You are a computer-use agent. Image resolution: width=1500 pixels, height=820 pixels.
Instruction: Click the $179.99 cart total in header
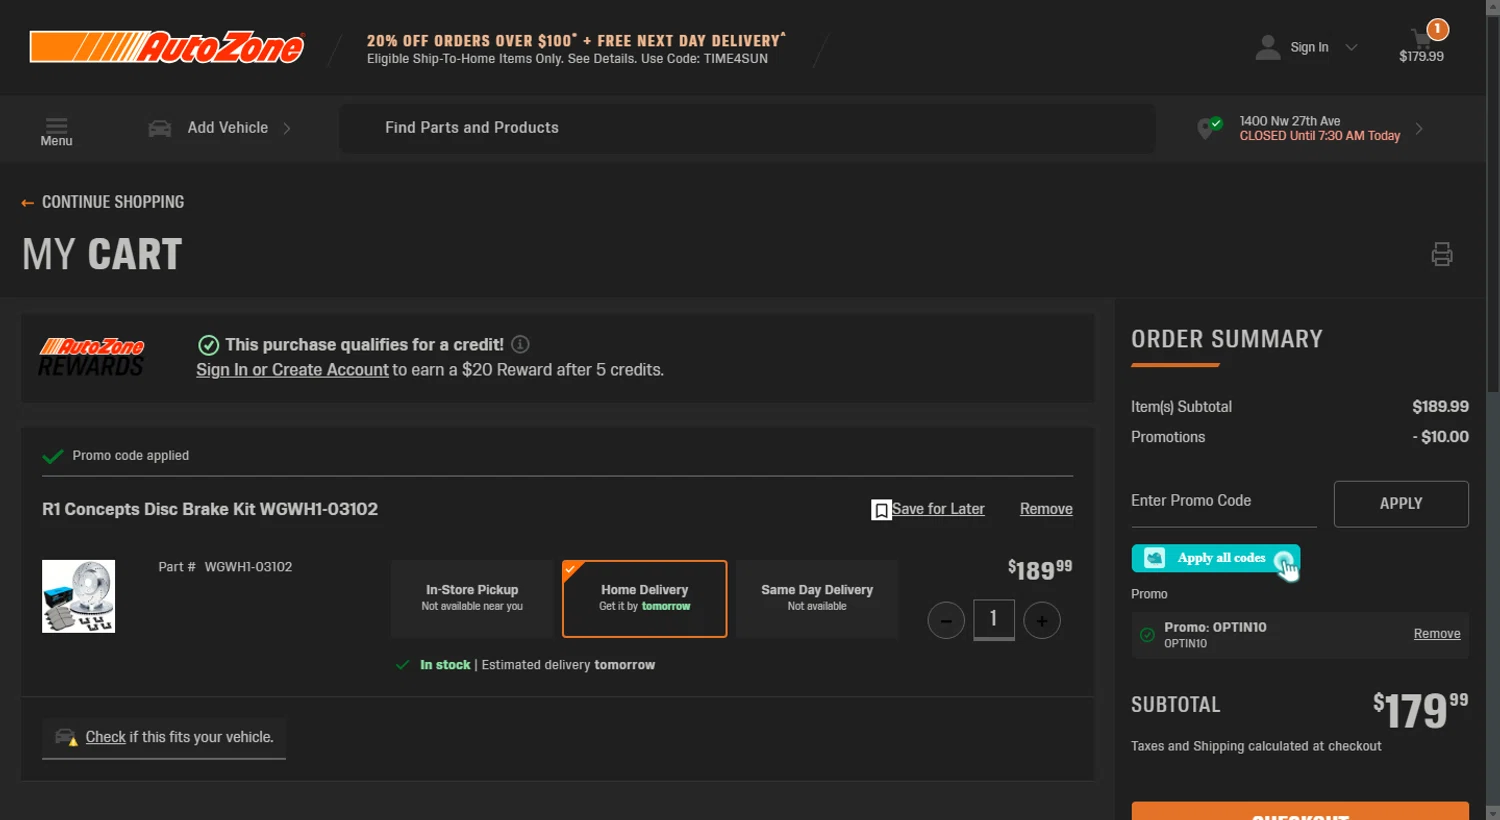point(1421,57)
